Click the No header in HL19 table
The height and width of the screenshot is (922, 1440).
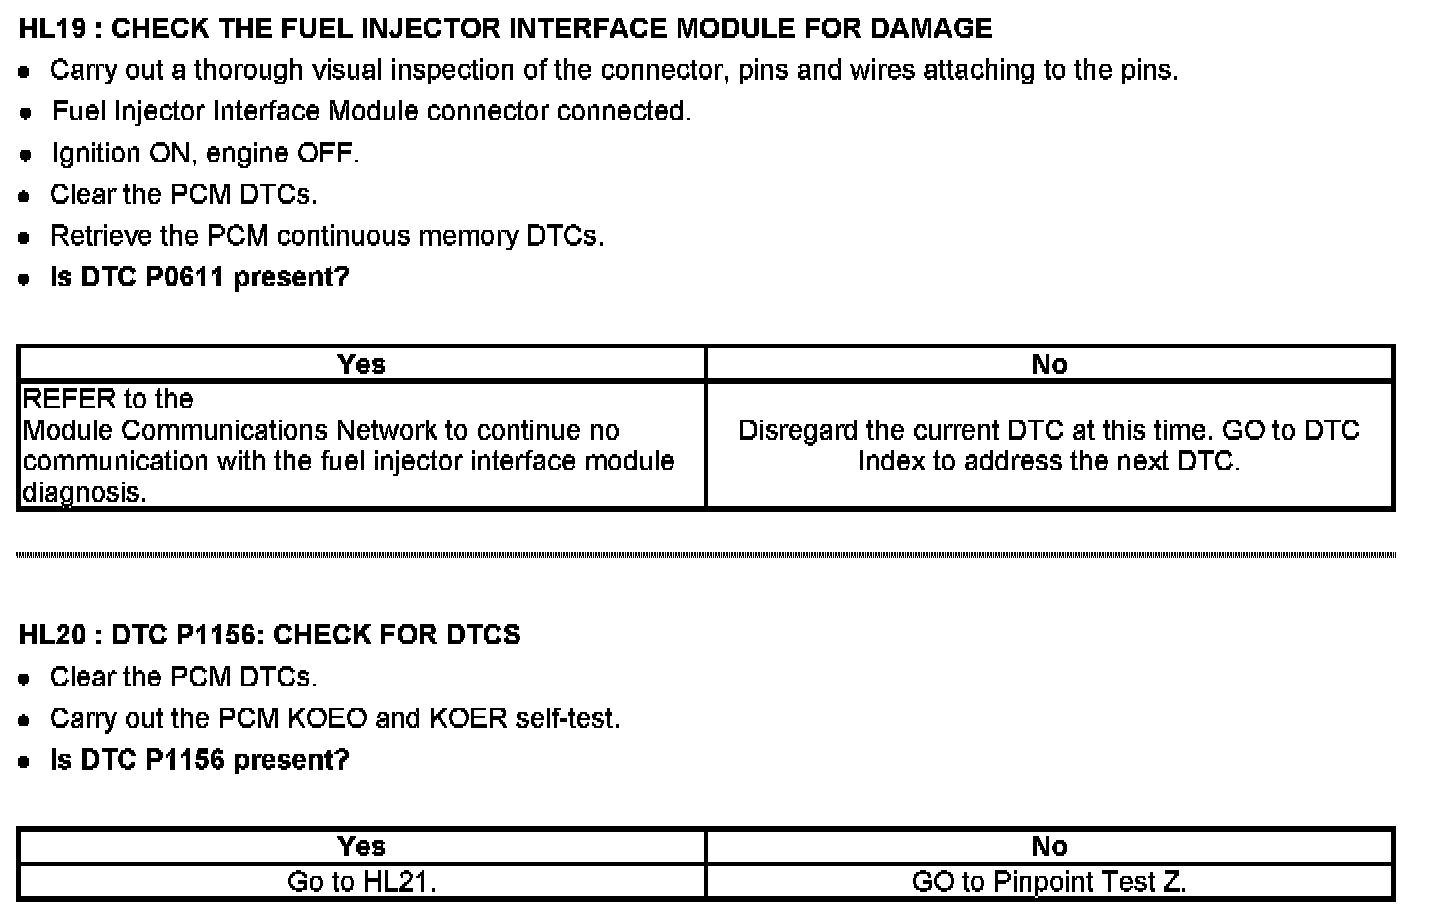(x=1049, y=364)
